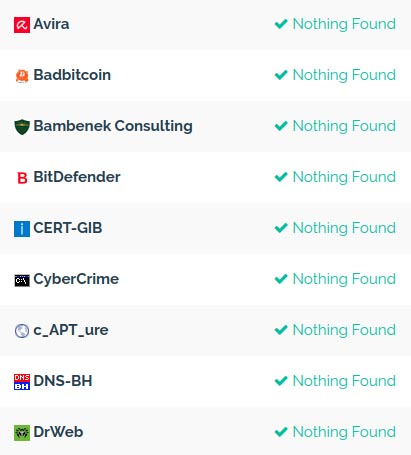Open the BitDefender vendor entry
This screenshot has width=411, height=455.
(x=77, y=177)
